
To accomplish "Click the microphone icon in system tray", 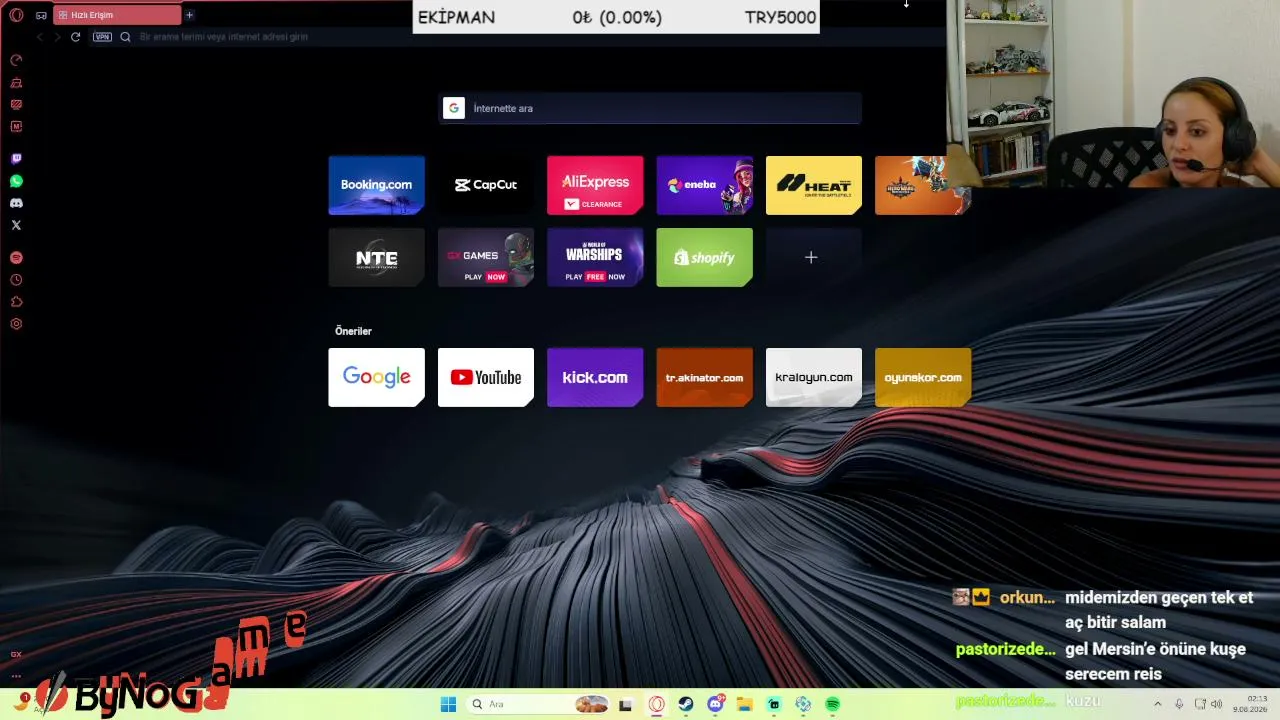I will (x=1180, y=704).
